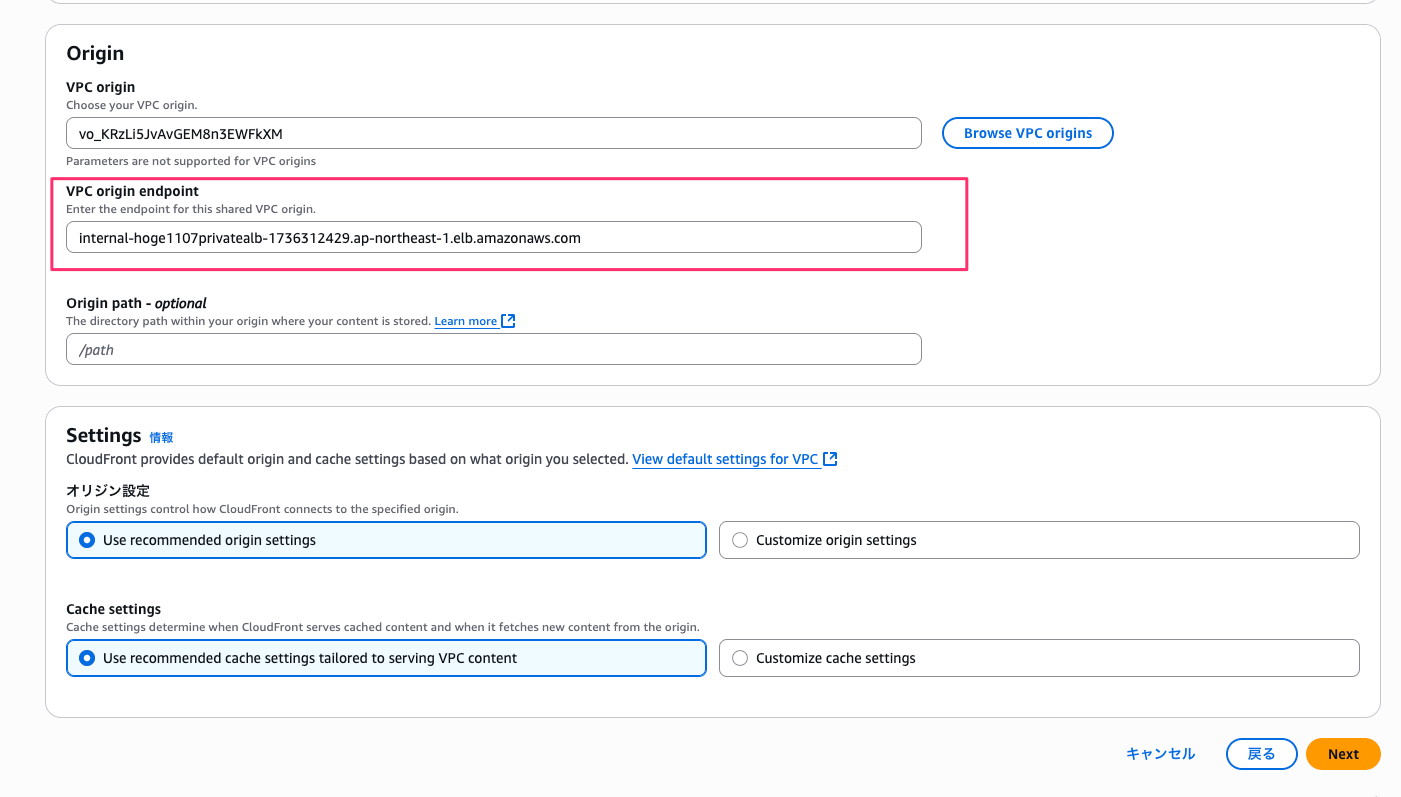Image resolution: width=1401 pixels, height=797 pixels.
Task: Click into the VPC origin endpoint field
Action: pyautogui.click(x=493, y=238)
